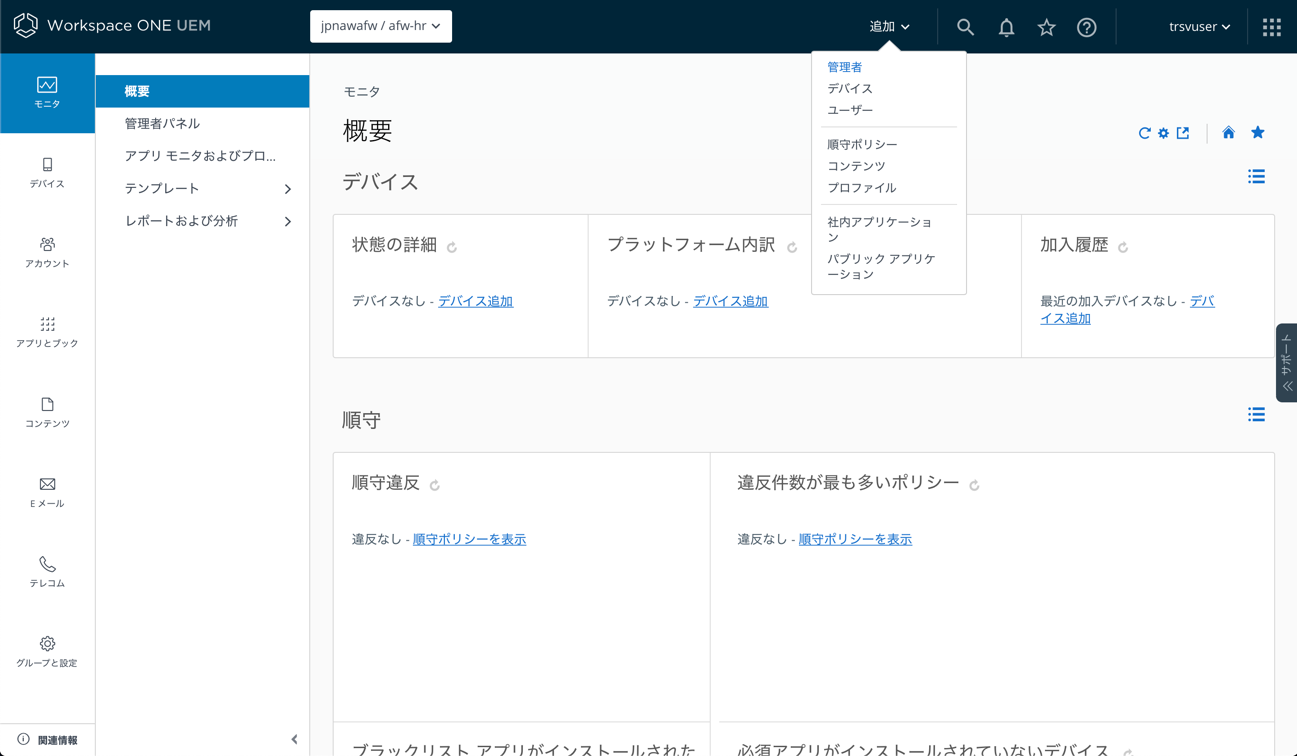Export page via the pop-out icon
1297x756 pixels.
pyautogui.click(x=1183, y=133)
